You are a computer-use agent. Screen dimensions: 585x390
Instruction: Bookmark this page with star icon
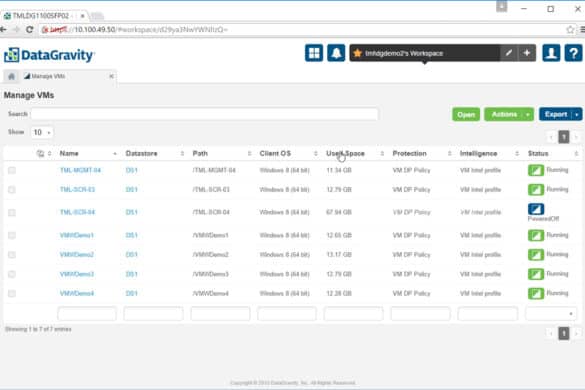point(570,29)
